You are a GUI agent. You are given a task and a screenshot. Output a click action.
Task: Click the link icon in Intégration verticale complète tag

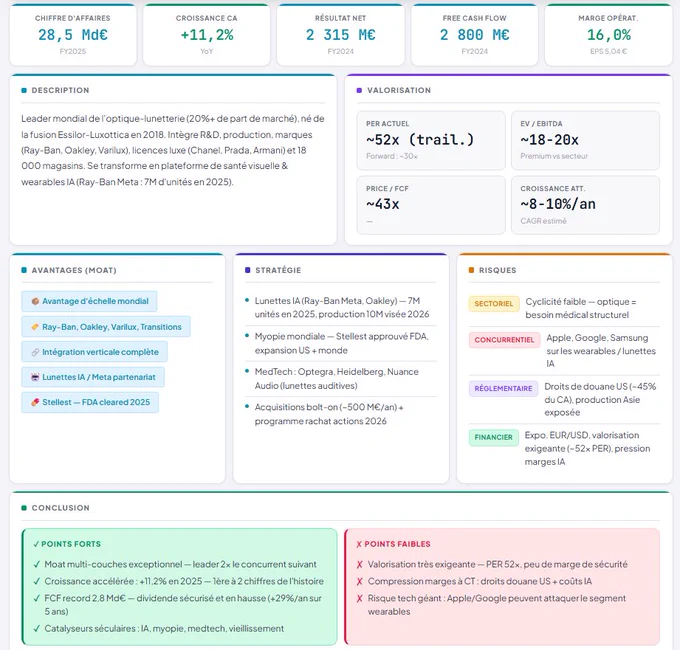[x=35, y=352]
